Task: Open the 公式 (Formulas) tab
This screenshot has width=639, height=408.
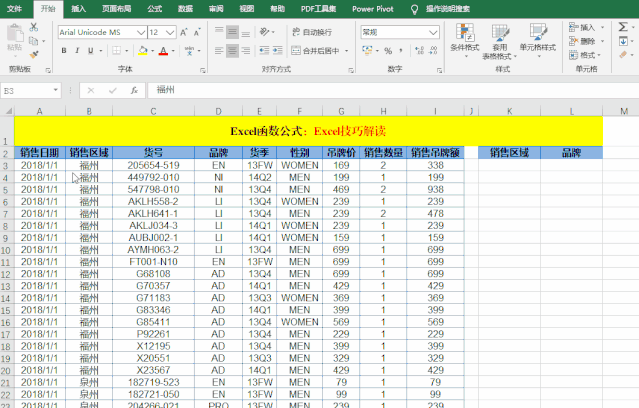Action: click(x=155, y=7)
